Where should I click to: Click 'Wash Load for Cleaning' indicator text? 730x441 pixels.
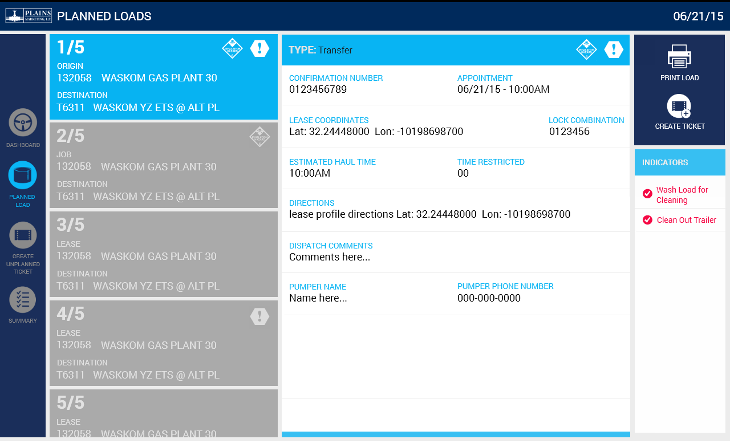[x=682, y=195]
